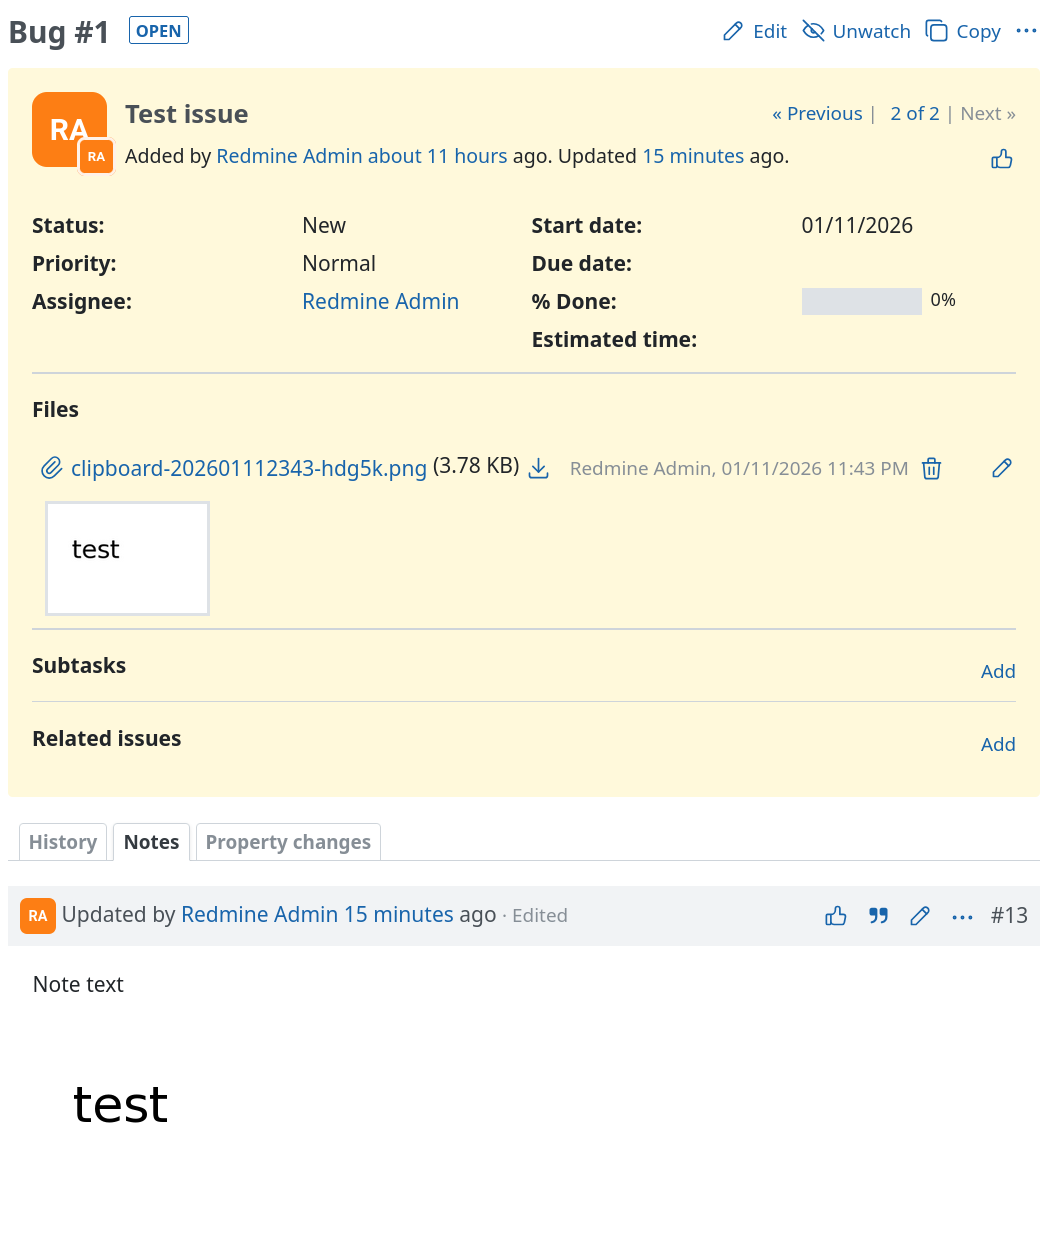Open the Property changes tab

pyautogui.click(x=288, y=842)
